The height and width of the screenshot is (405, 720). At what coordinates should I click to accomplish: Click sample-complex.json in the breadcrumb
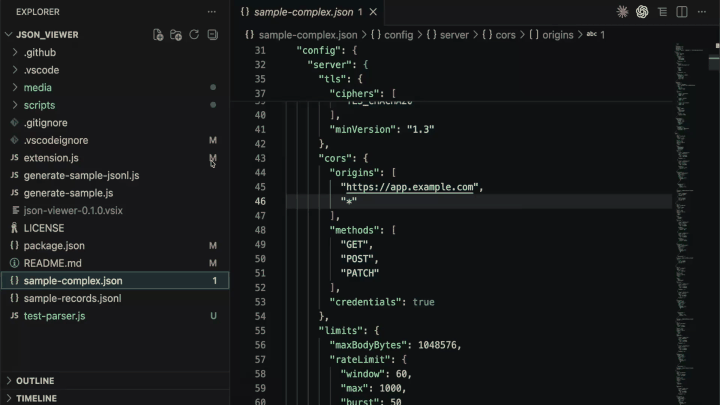pyautogui.click(x=308, y=35)
